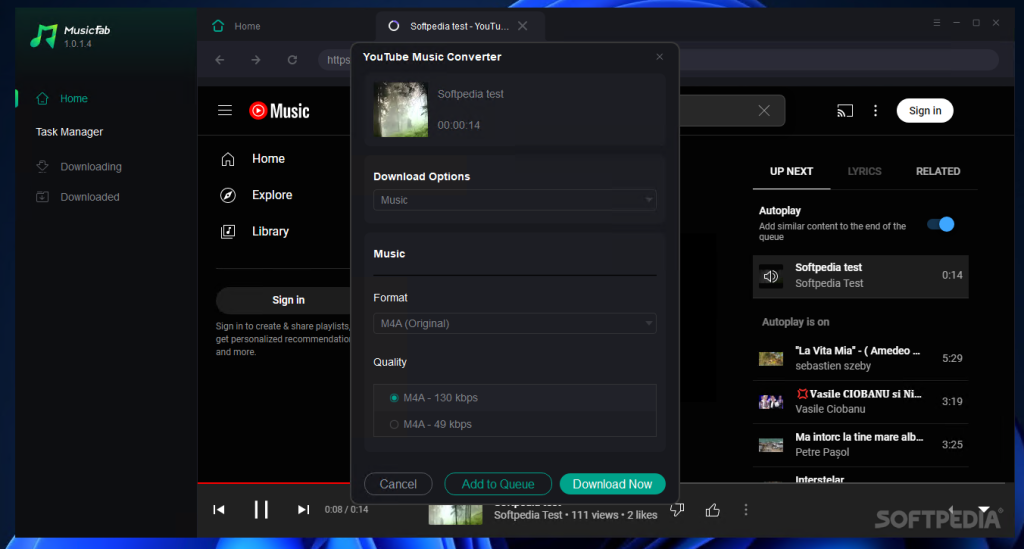Pause the currently playing song
Screen dimensions: 1024x549
tap(261, 510)
